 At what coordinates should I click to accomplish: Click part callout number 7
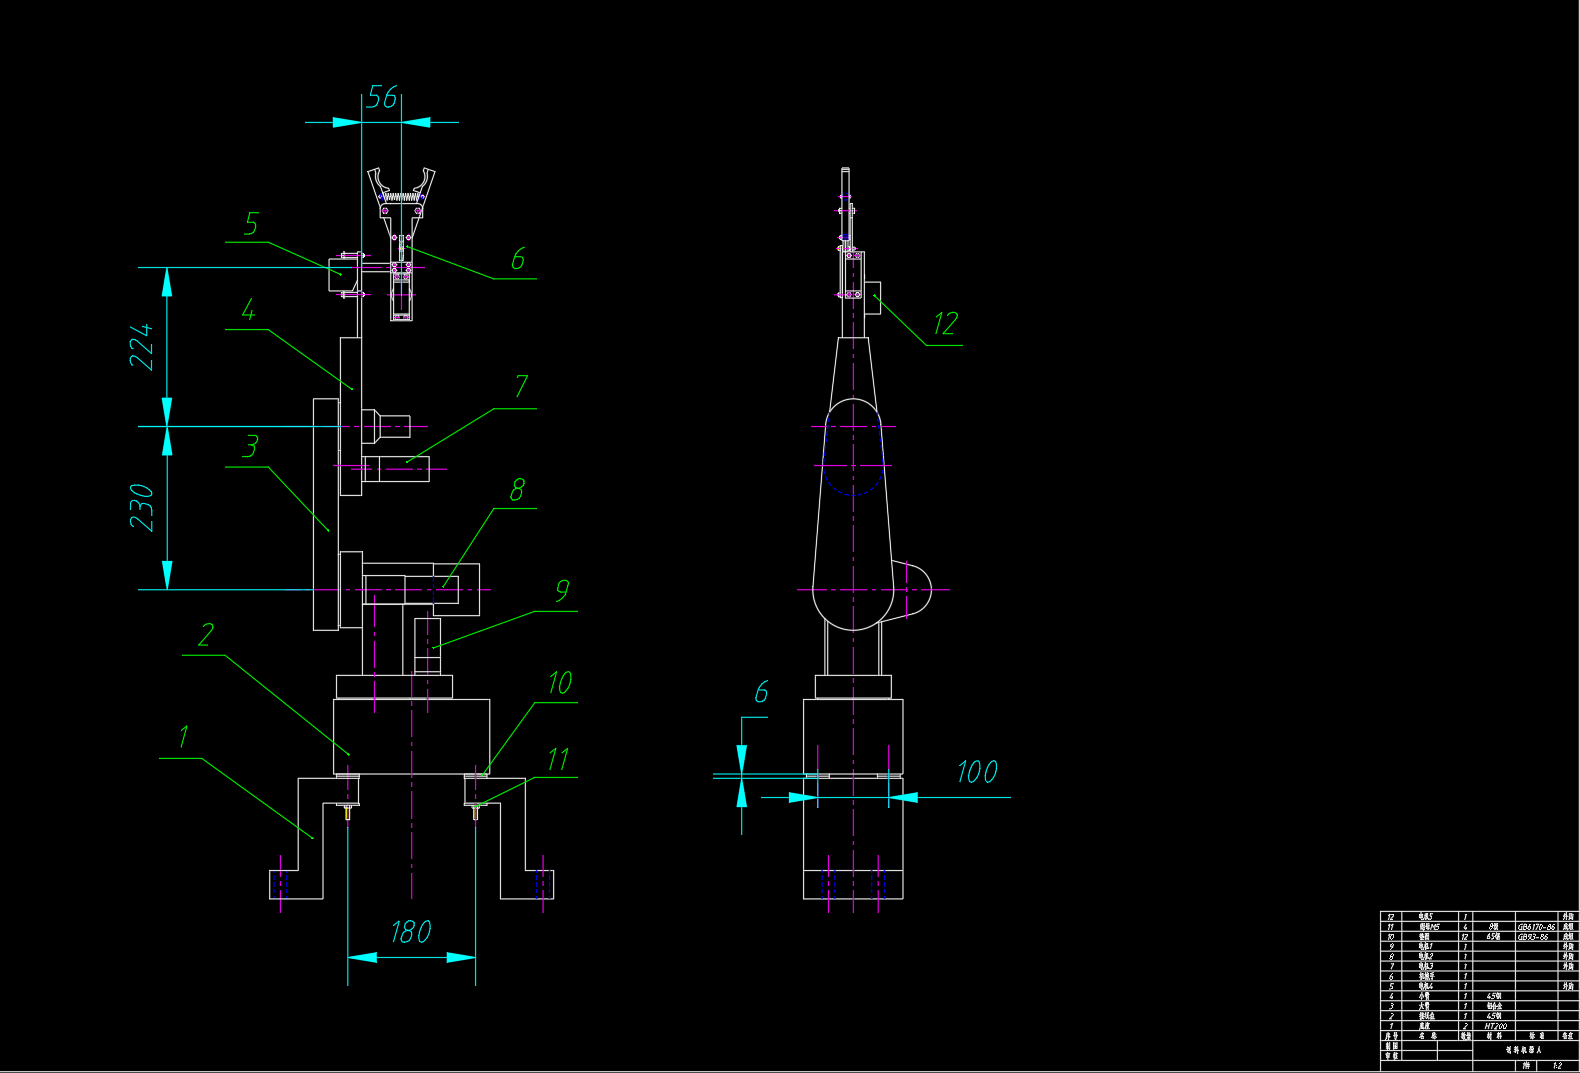coord(521,386)
